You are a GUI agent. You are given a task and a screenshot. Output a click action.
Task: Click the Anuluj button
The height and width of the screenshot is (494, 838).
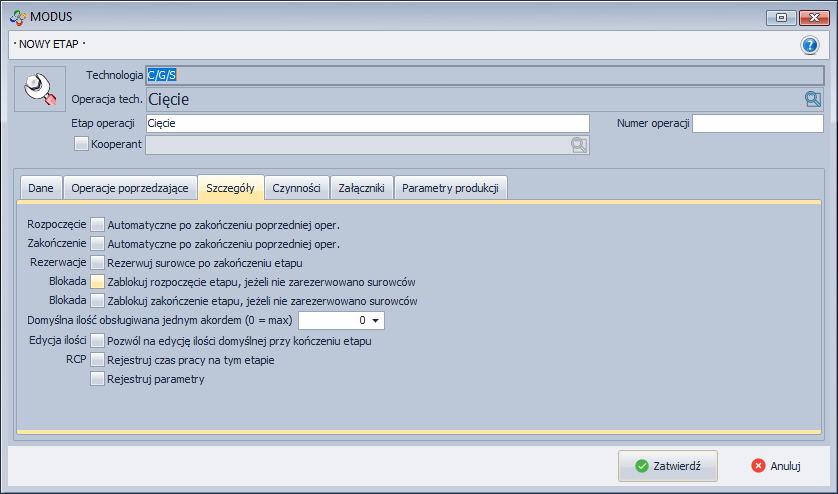coord(776,465)
